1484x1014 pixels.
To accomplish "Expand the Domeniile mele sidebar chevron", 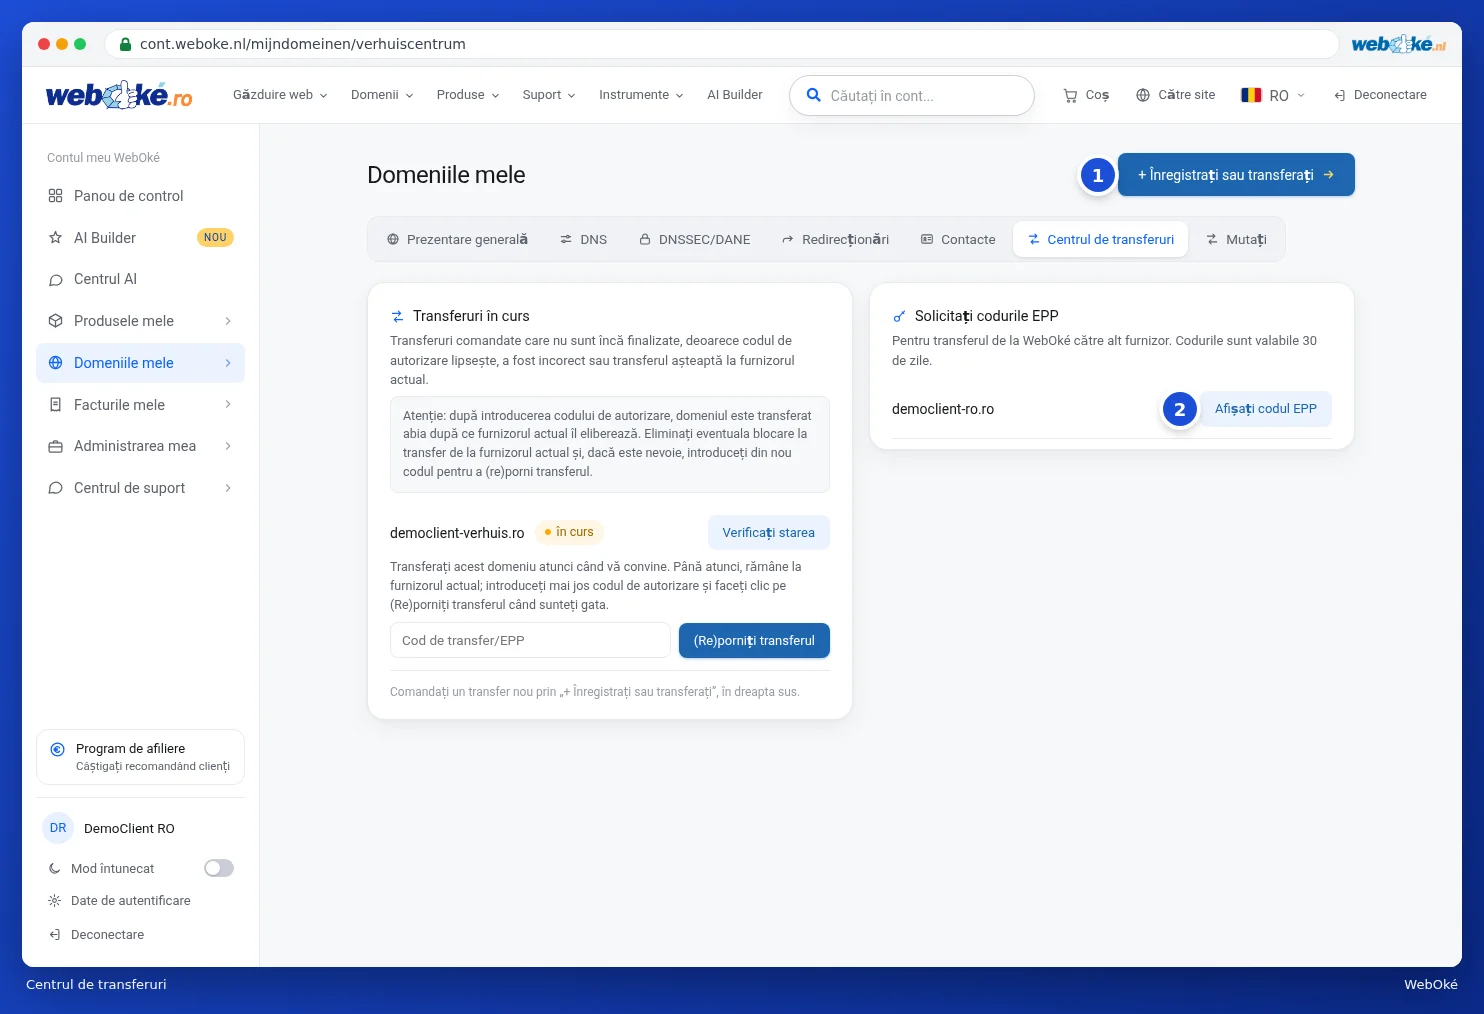I will (x=228, y=363).
